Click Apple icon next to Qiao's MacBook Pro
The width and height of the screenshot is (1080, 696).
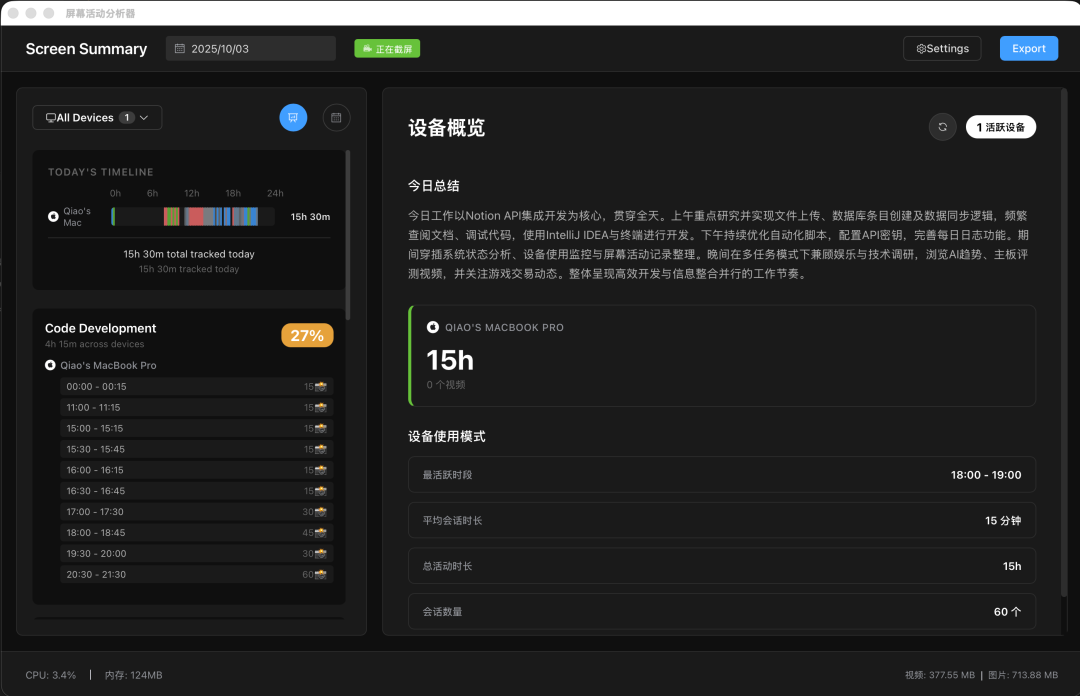pos(50,366)
